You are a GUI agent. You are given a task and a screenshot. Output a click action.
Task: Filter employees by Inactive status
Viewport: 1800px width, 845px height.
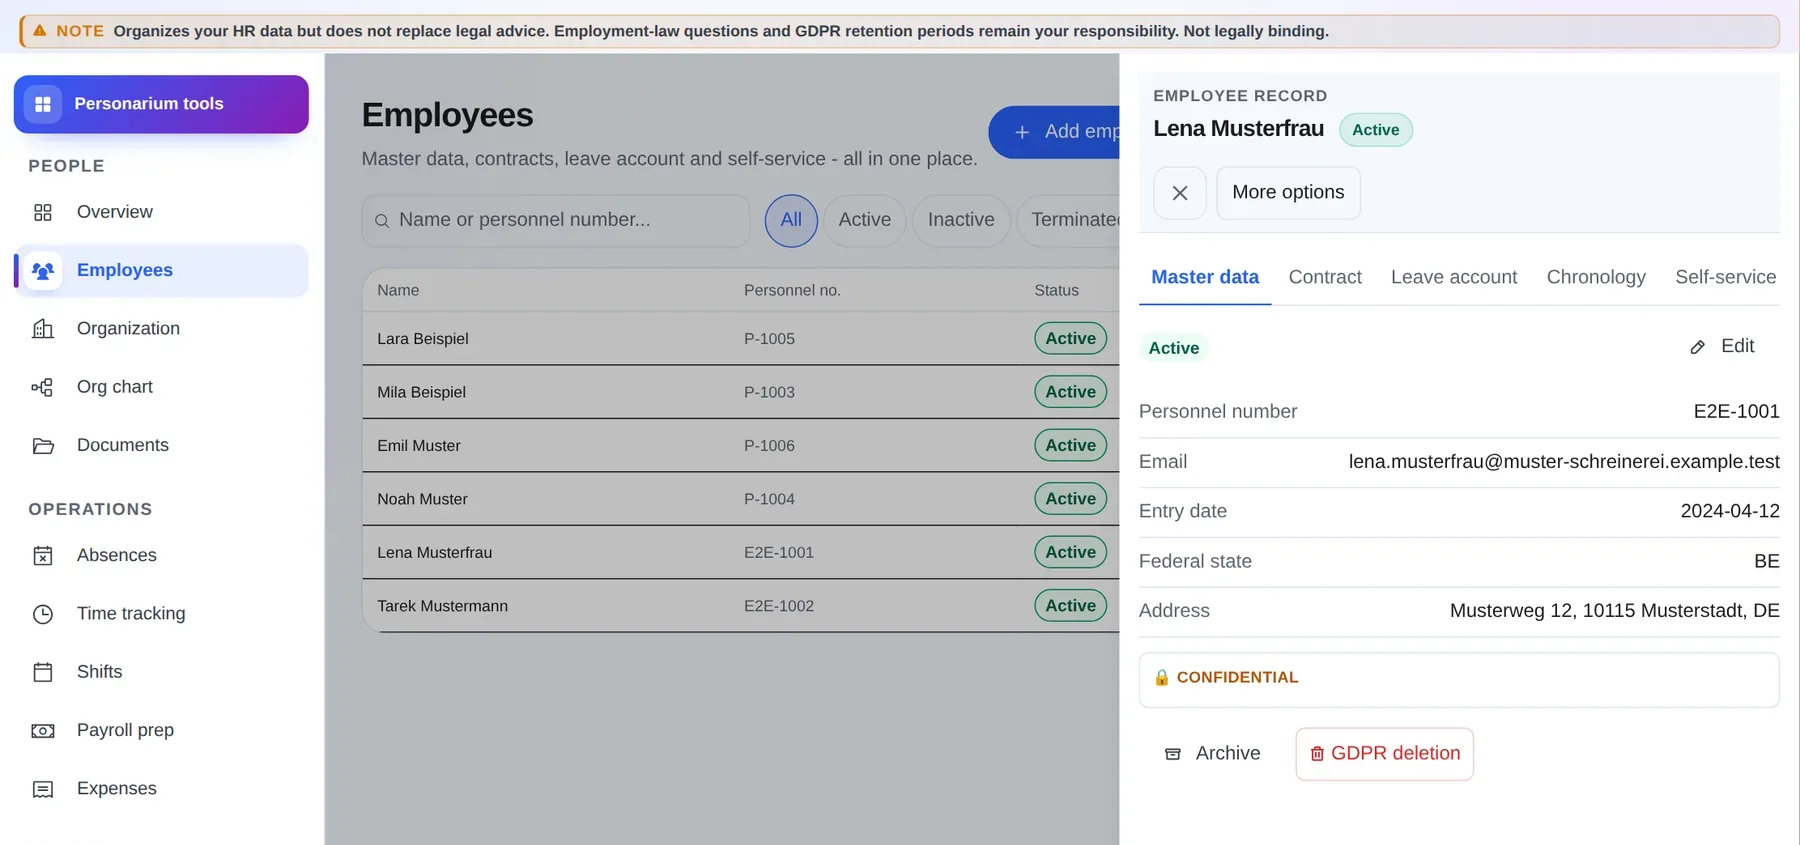[x=961, y=220]
